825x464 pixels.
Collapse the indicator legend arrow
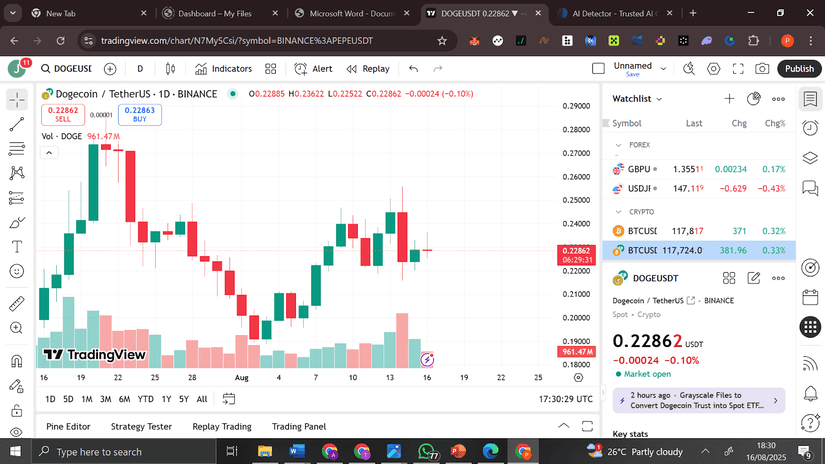point(49,153)
